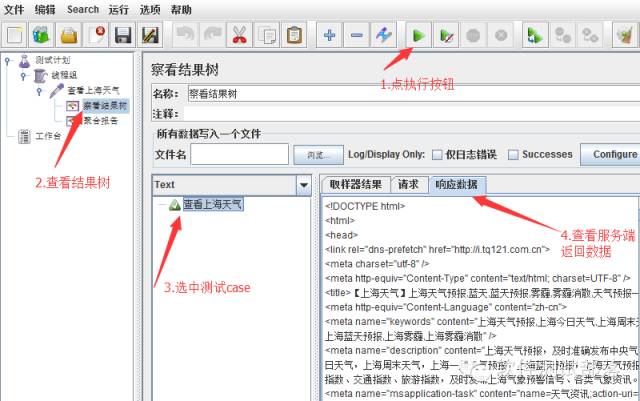This screenshot has height=401, width=640.
Task: Switch to the 请求 tab
Action: [x=408, y=185]
